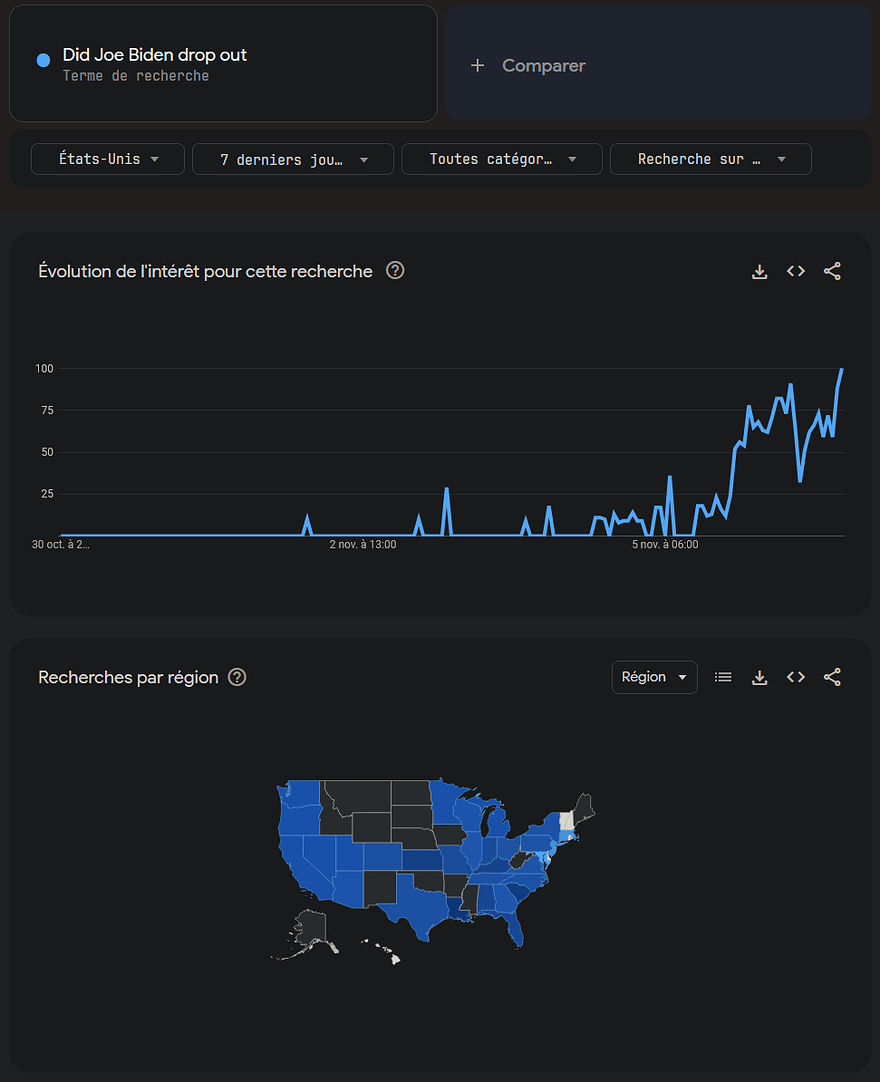This screenshot has height=1082, width=880.
Task: Share the interest over time chart
Action: point(832,271)
